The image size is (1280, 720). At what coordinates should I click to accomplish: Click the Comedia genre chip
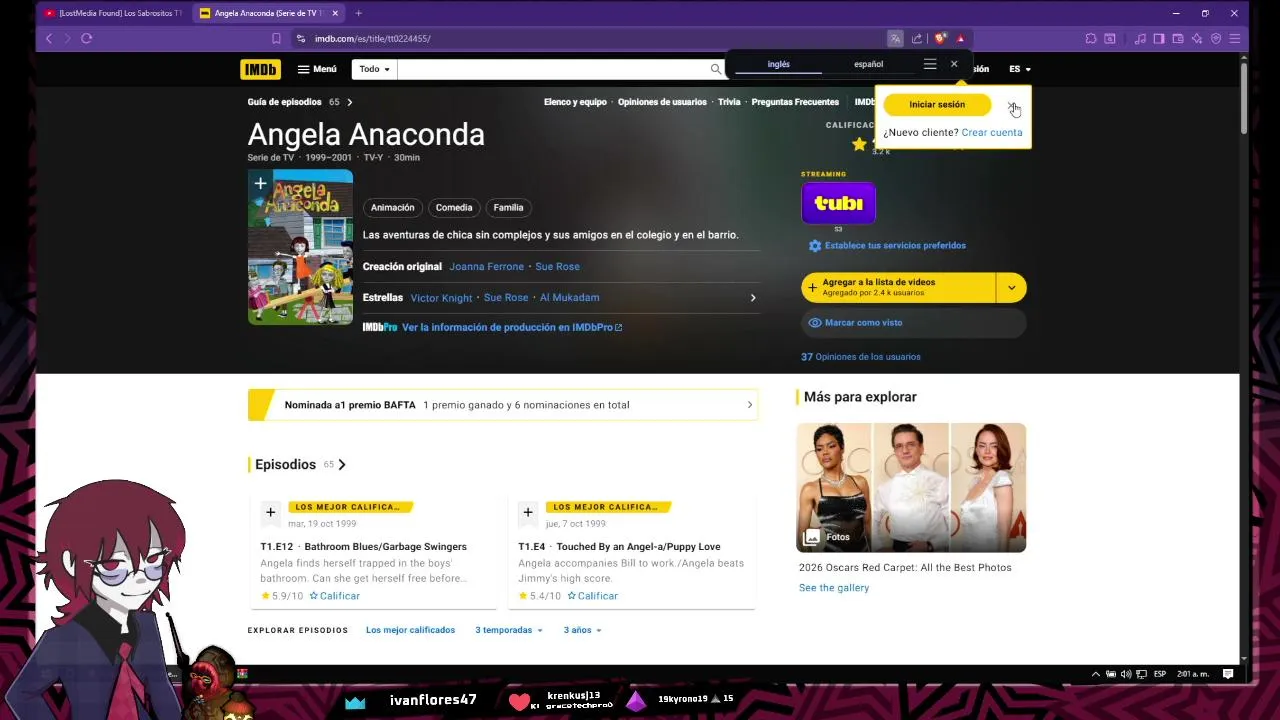[x=454, y=207]
